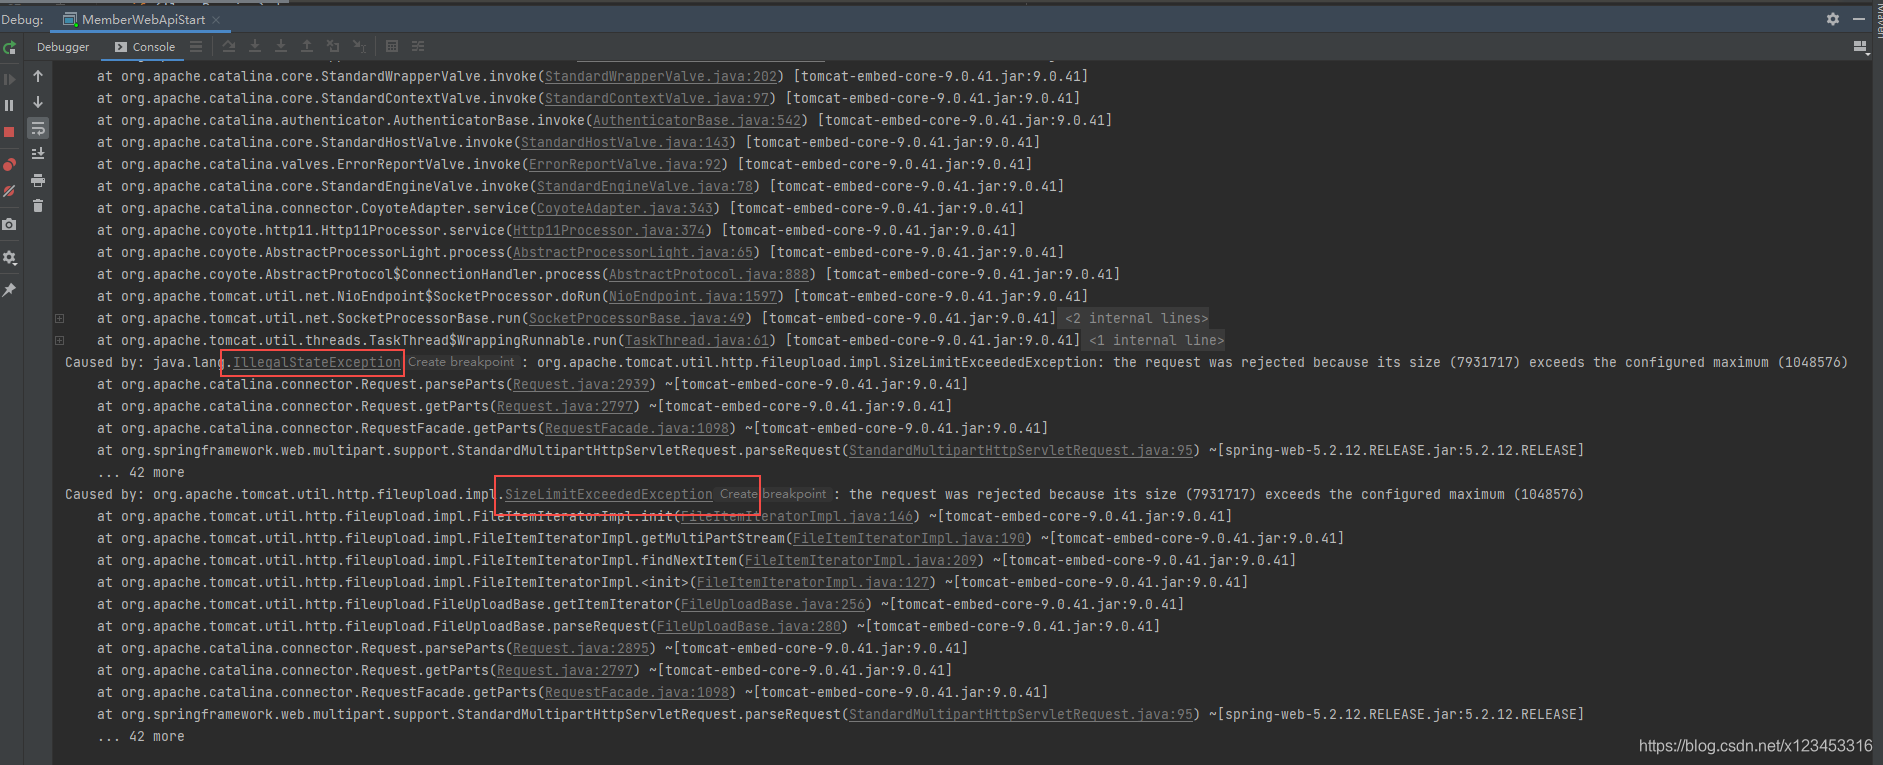1883x765 pixels.
Task: Open StandardContextValve.java:97 link
Action: point(657,98)
